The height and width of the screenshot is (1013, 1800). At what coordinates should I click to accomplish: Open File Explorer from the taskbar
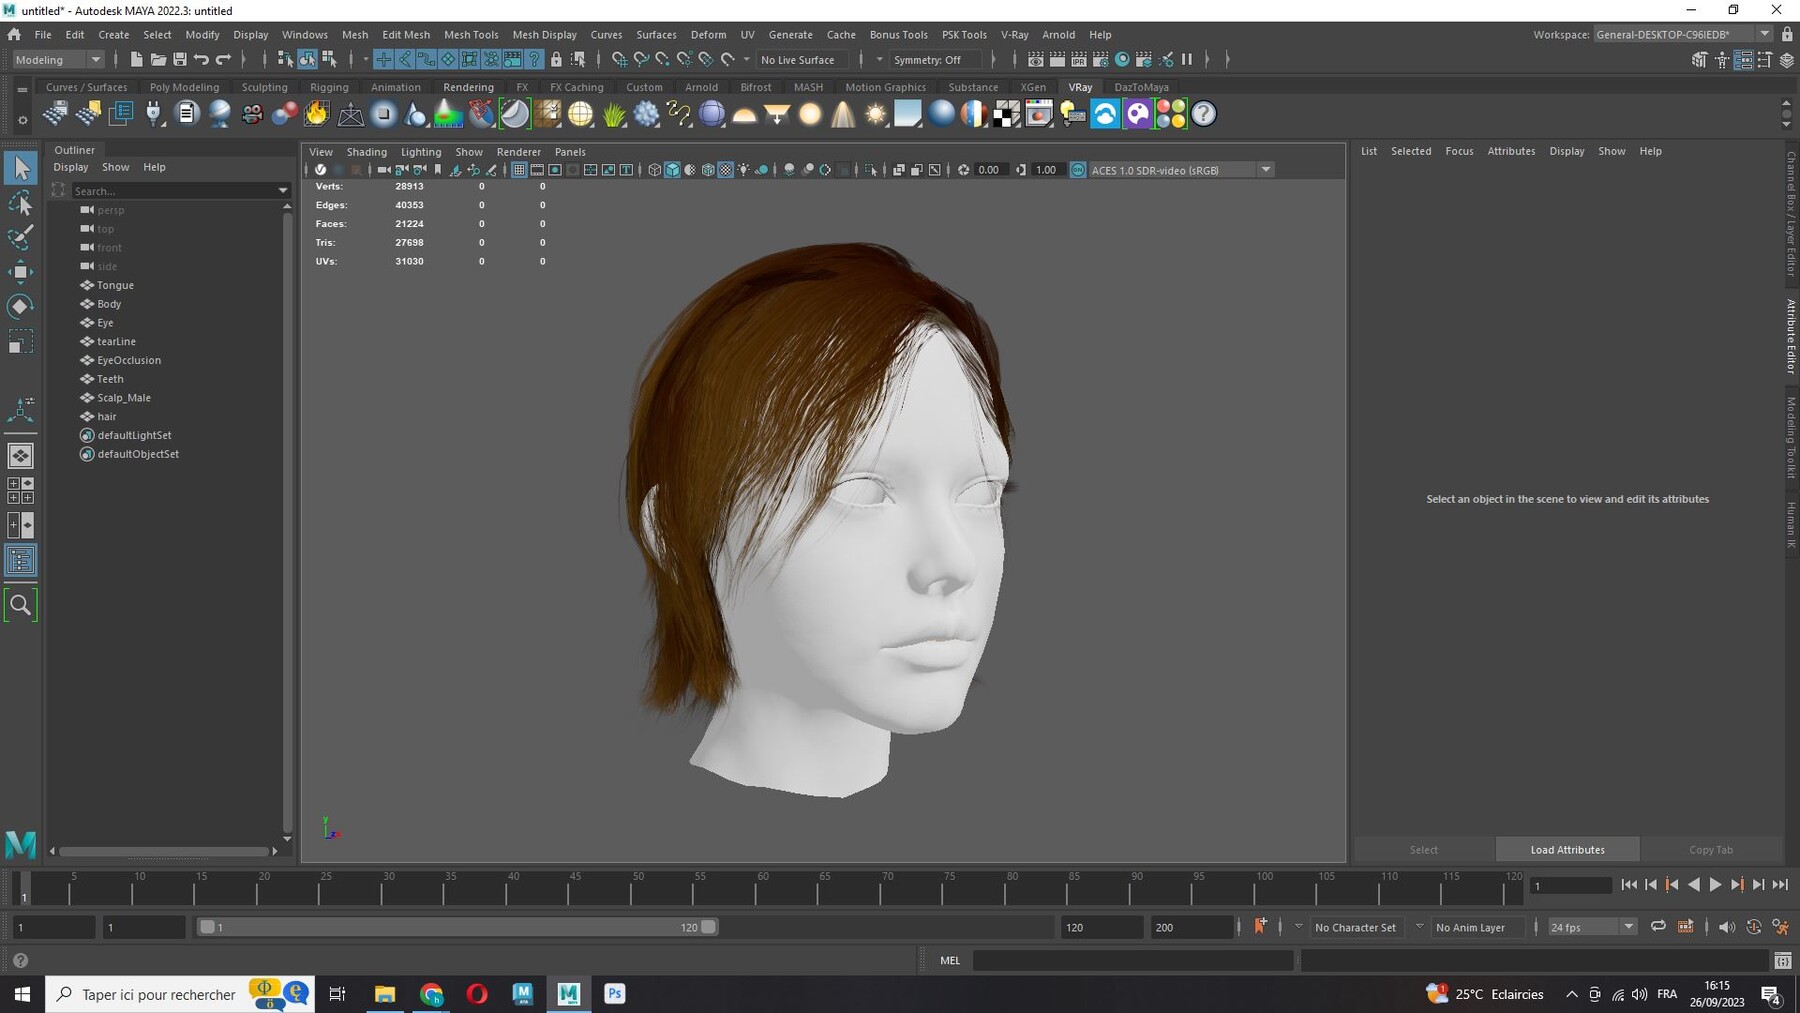[385, 993]
